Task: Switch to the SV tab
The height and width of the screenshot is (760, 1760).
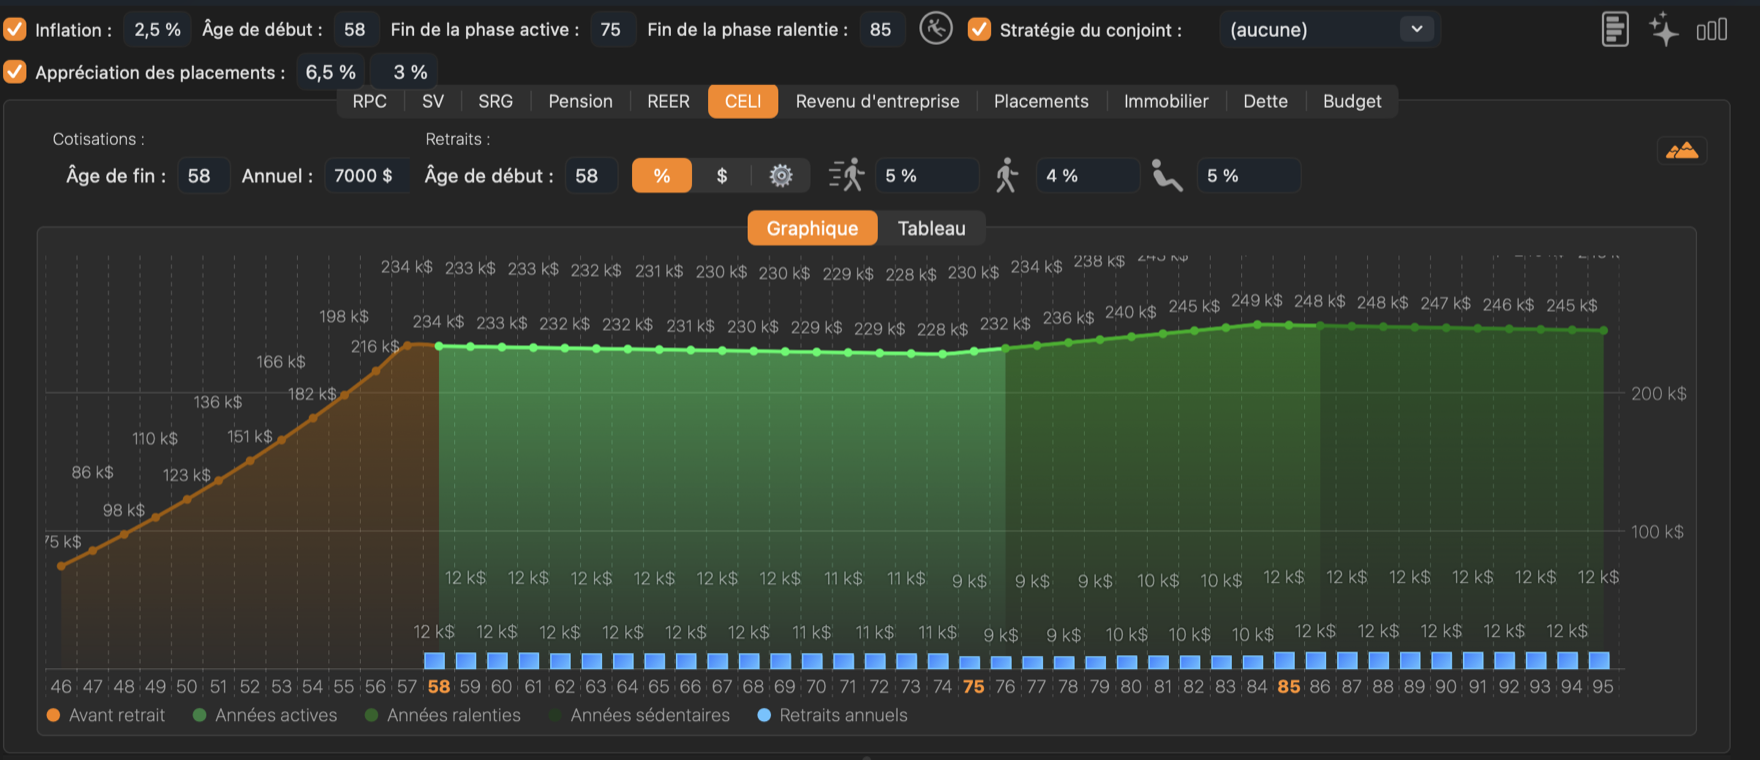Action: [x=433, y=101]
